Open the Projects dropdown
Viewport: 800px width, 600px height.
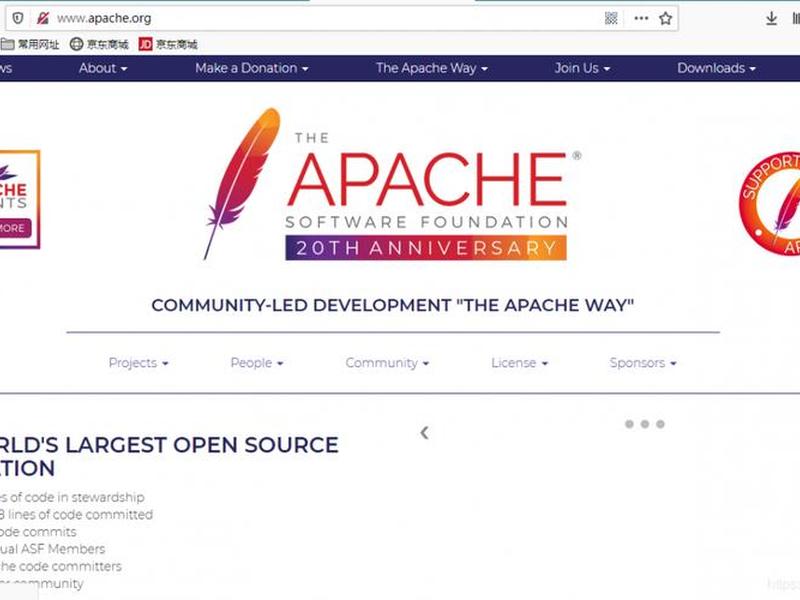pyautogui.click(x=138, y=363)
